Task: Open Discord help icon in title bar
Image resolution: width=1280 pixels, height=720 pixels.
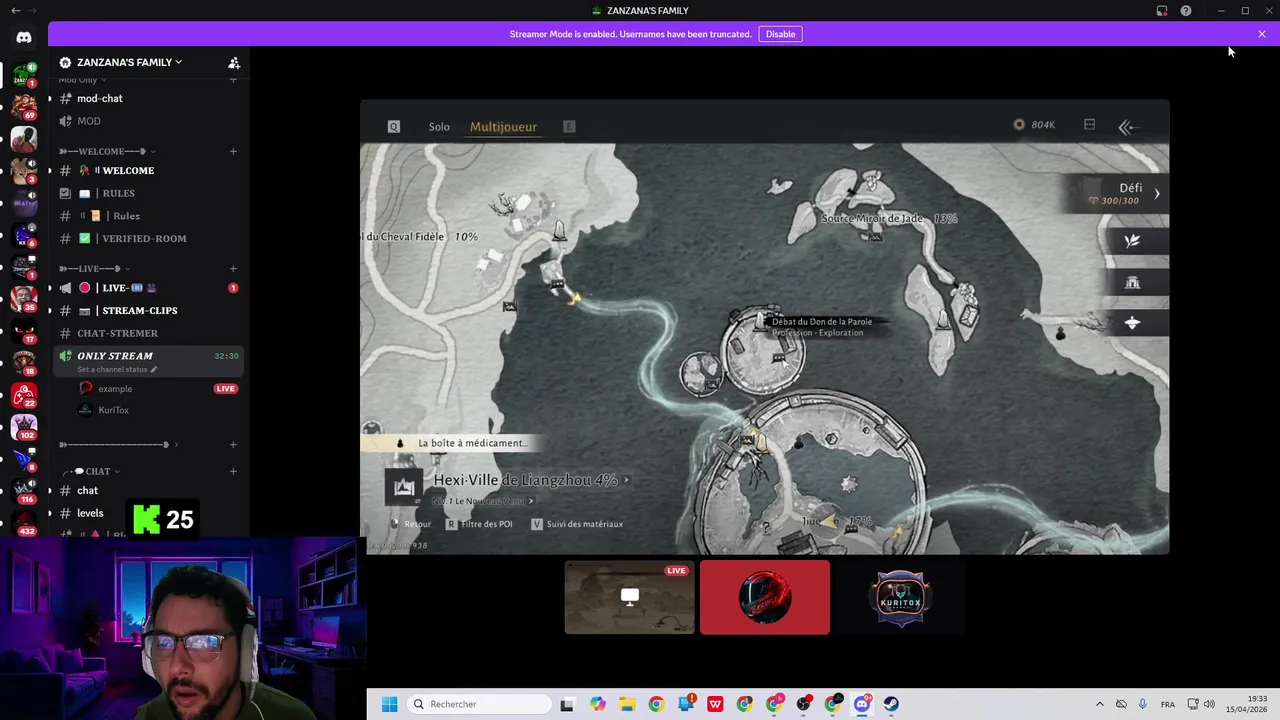Action: tap(1186, 11)
